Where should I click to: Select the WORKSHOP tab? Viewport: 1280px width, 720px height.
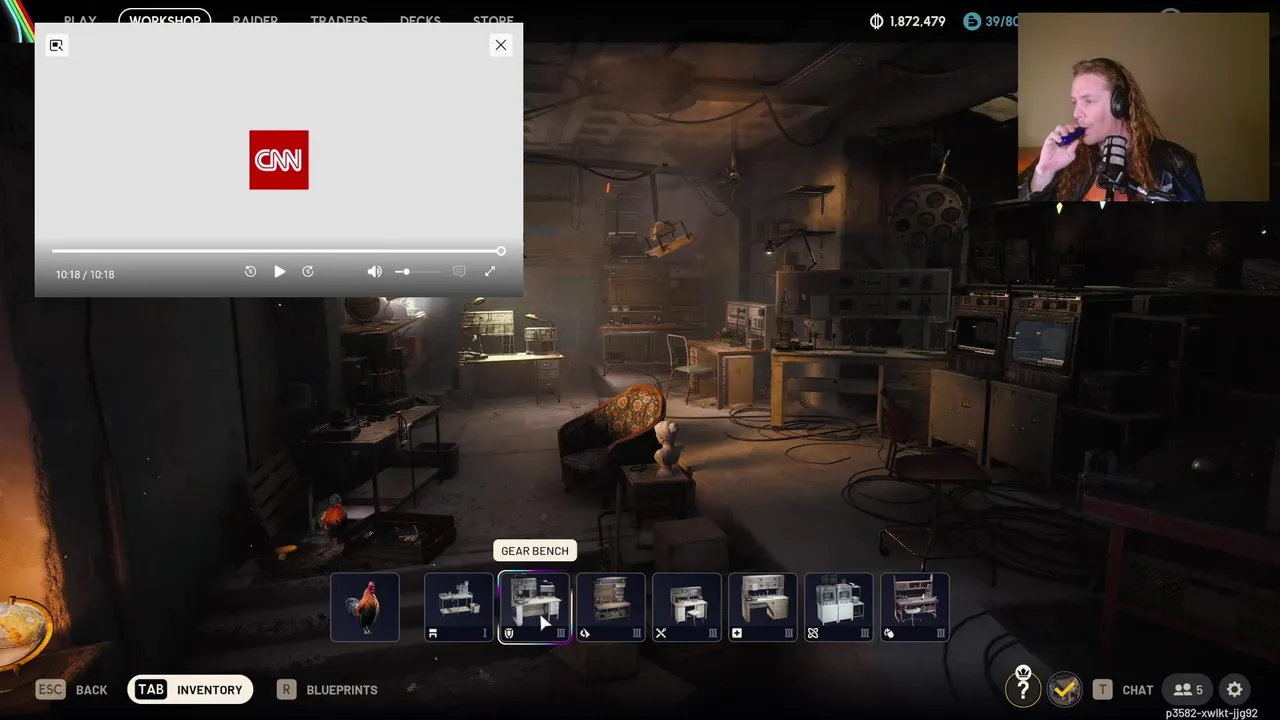click(165, 21)
